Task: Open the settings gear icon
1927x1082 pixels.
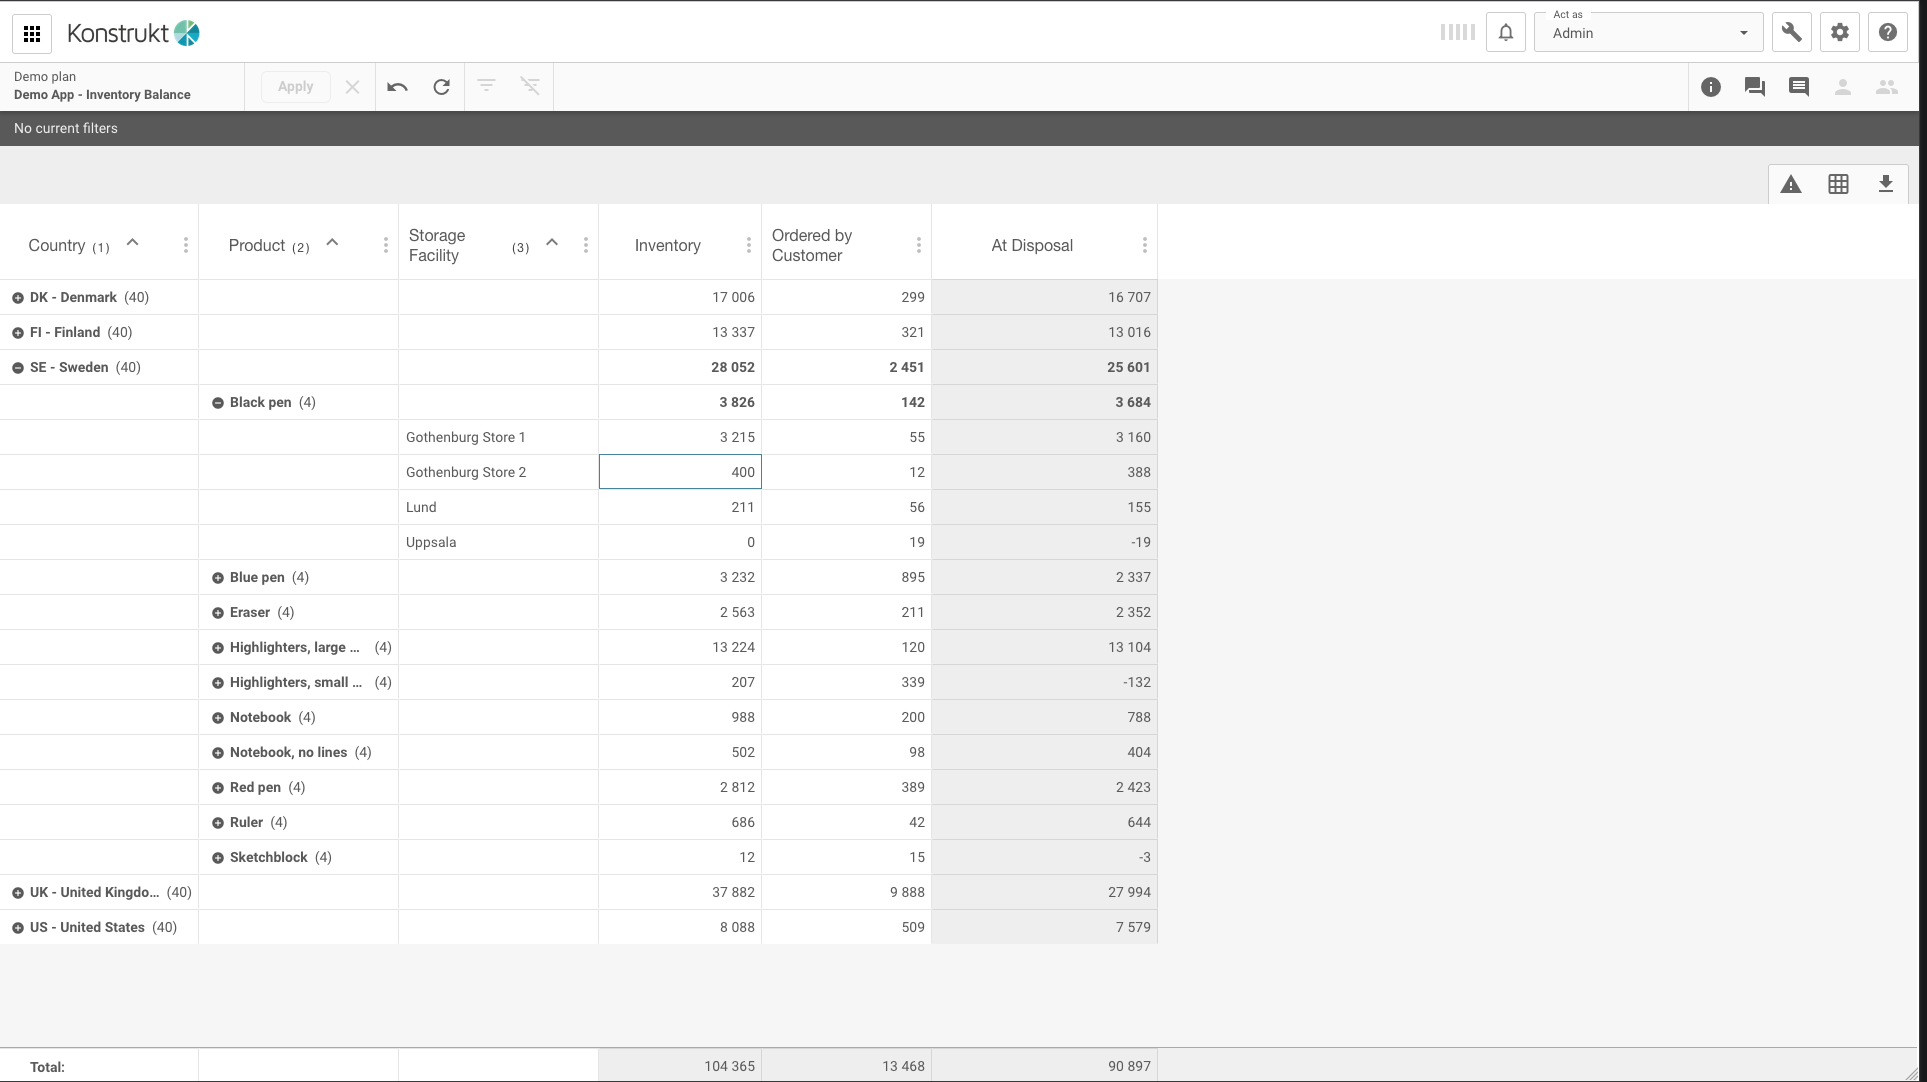Action: click(x=1839, y=31)
